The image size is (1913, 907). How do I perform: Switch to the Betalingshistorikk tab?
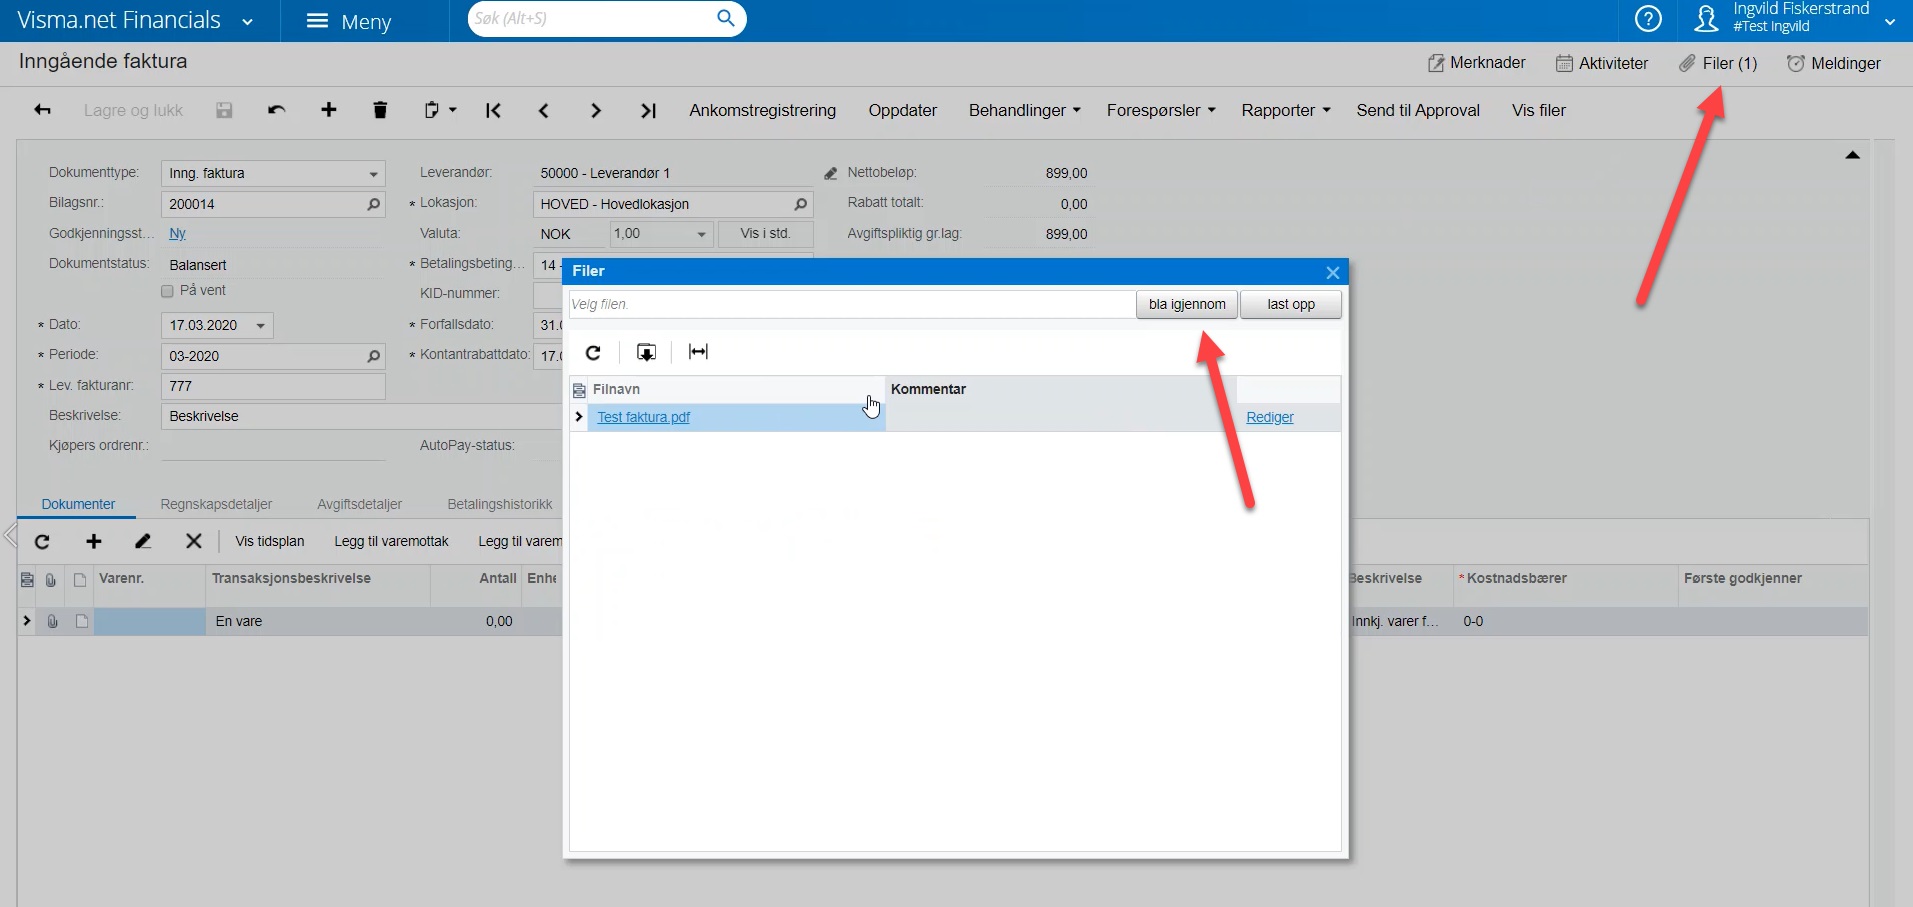click(x=499, y=504)
